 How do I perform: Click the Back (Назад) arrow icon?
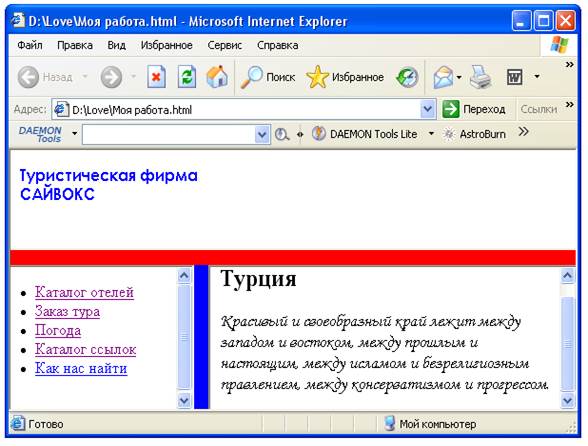pos(28,77)
